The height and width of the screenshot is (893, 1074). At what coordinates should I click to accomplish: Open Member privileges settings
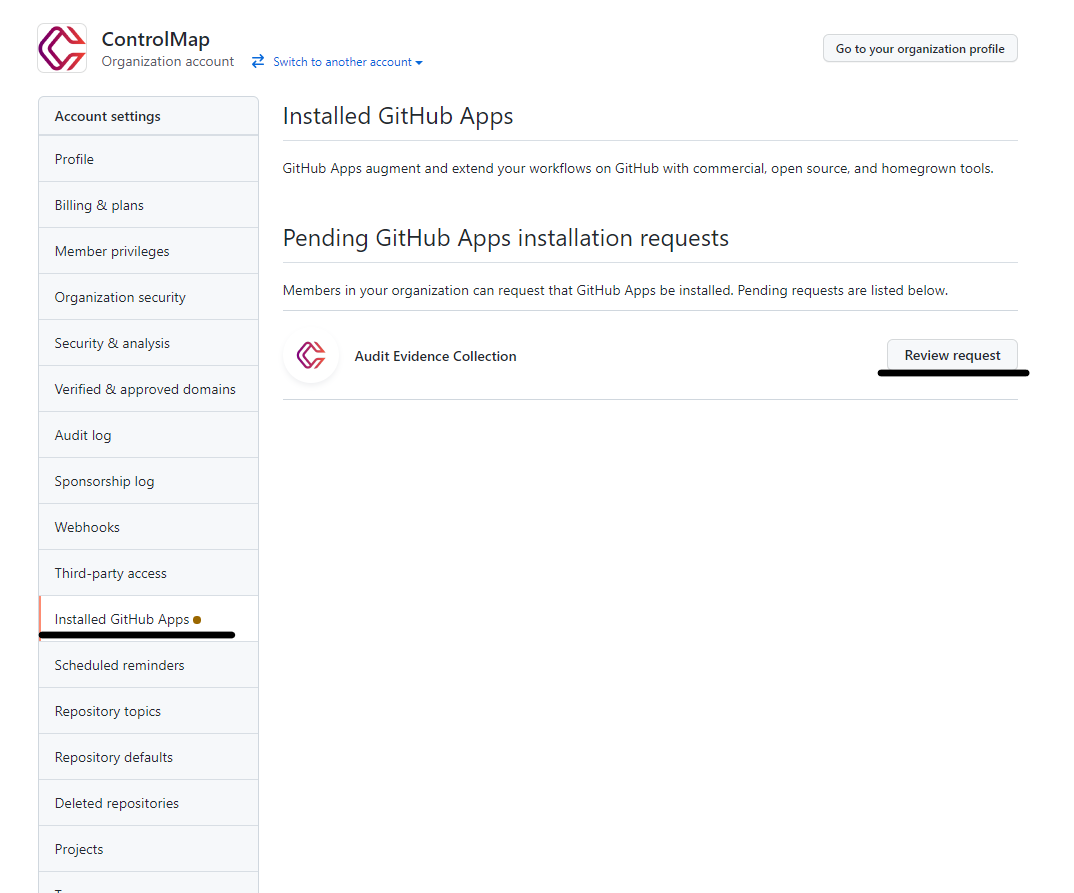[109, 250]
